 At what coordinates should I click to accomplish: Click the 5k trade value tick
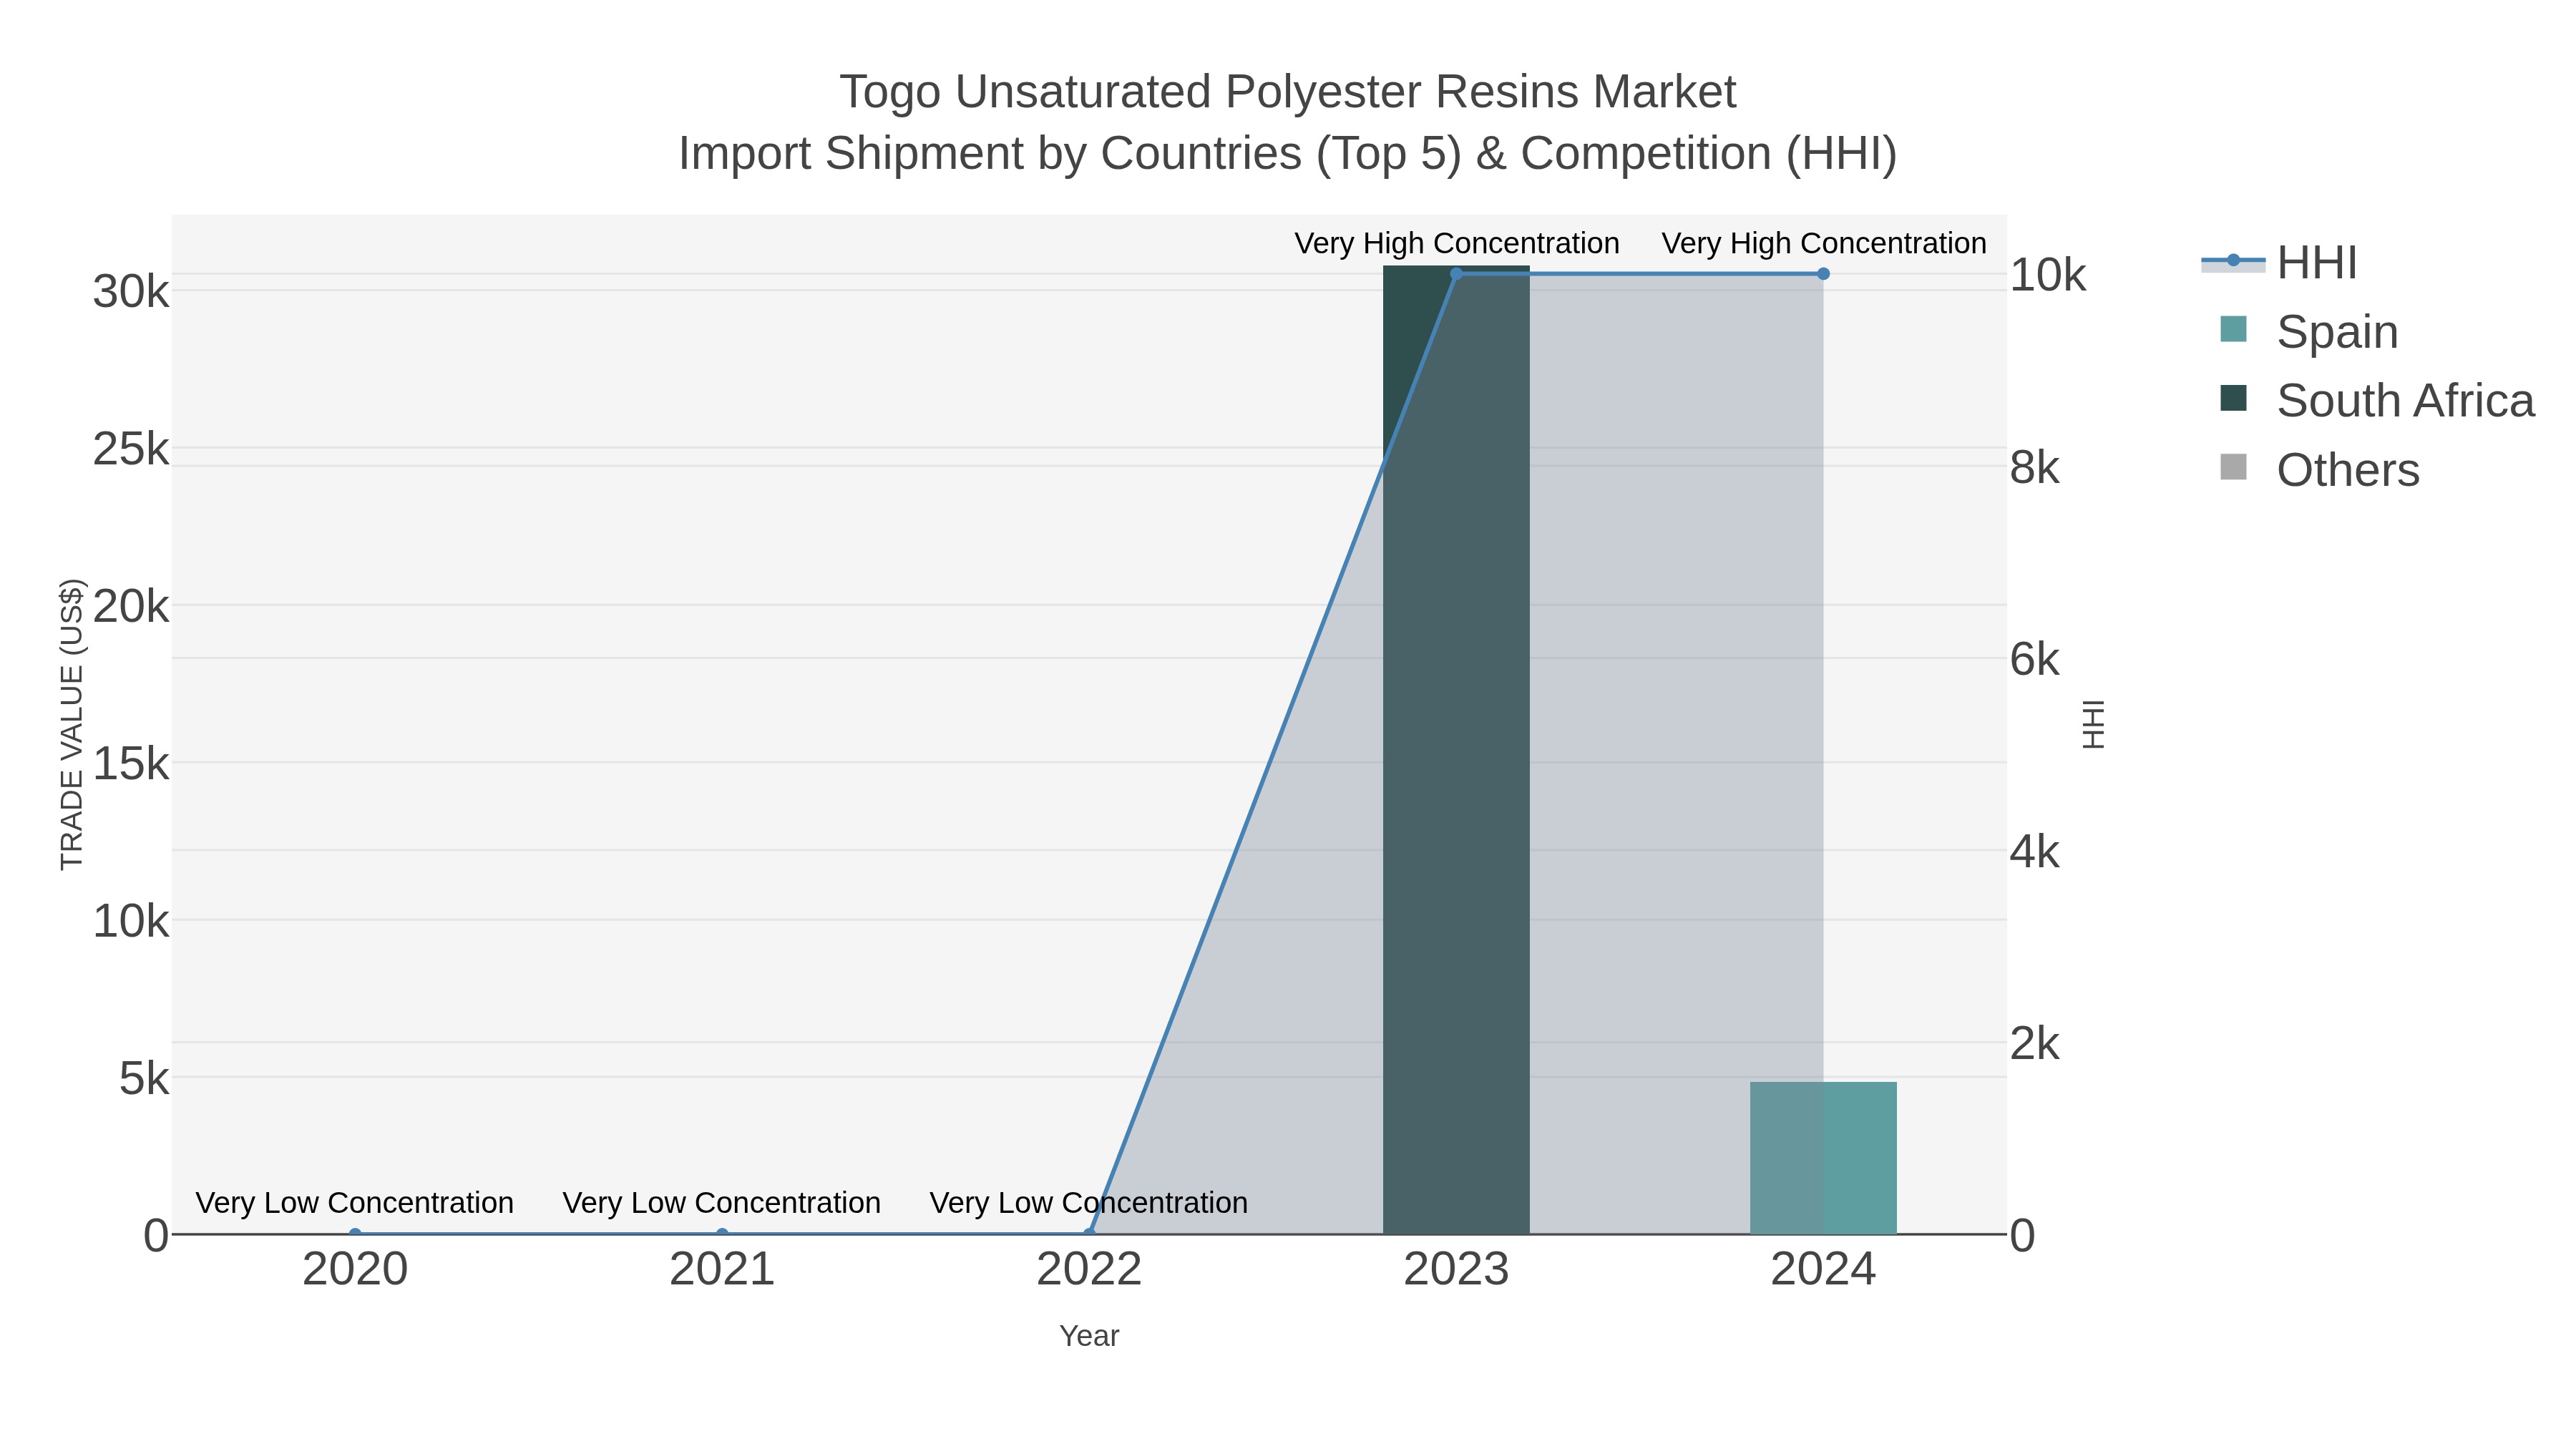[x=144, y=1078]
